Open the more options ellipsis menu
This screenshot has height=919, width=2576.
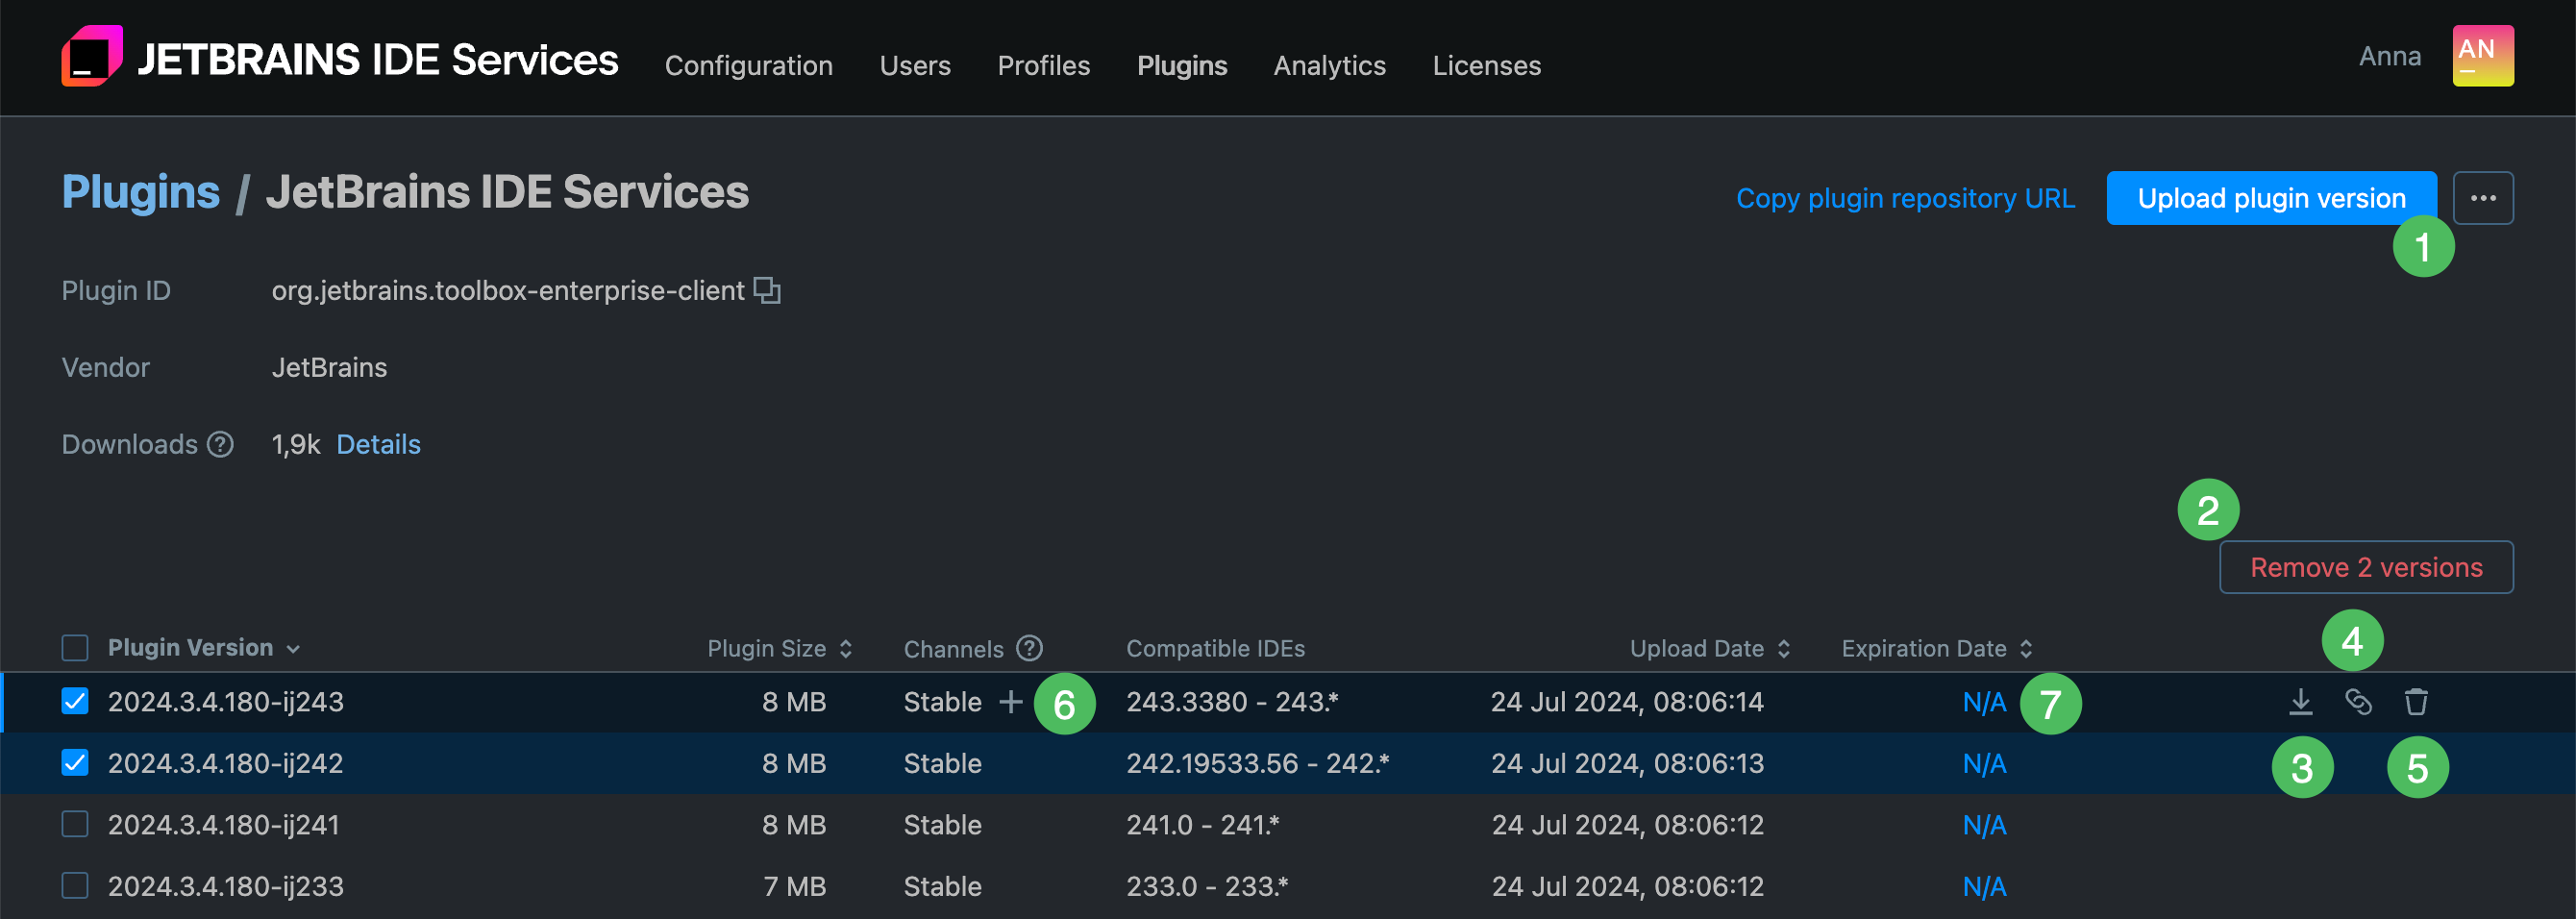[2484, 197]
